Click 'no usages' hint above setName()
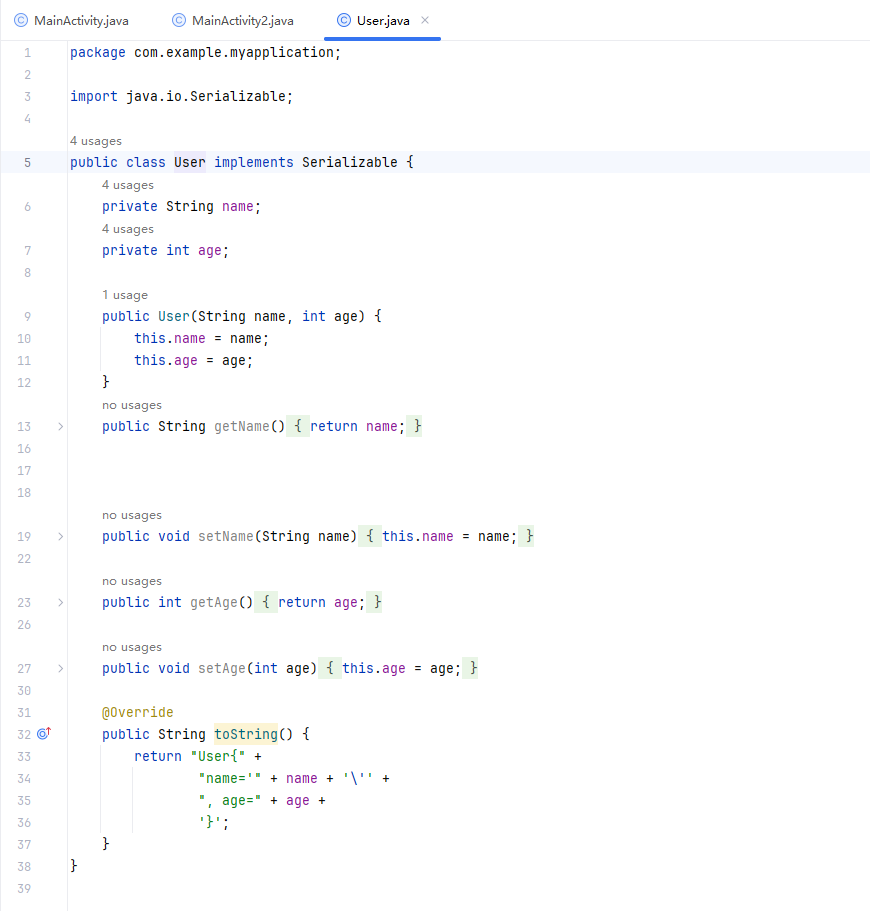 (x=132, y=515)
